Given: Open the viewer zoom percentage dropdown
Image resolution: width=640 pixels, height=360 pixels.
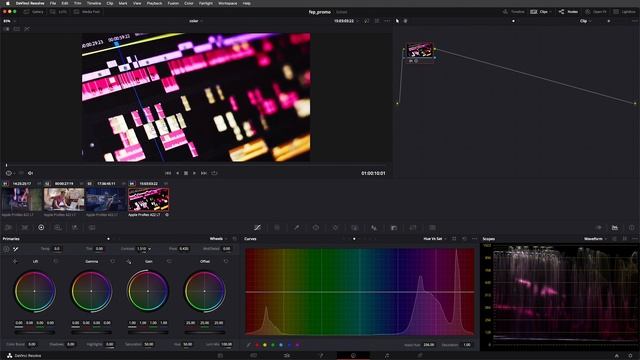Looking at the screenshot, I should [9, 21].
